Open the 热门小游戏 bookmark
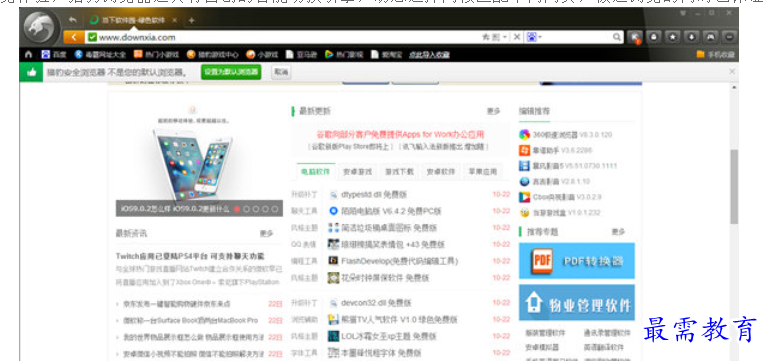Screen dimensions: 765x361 tap(156, 54)
